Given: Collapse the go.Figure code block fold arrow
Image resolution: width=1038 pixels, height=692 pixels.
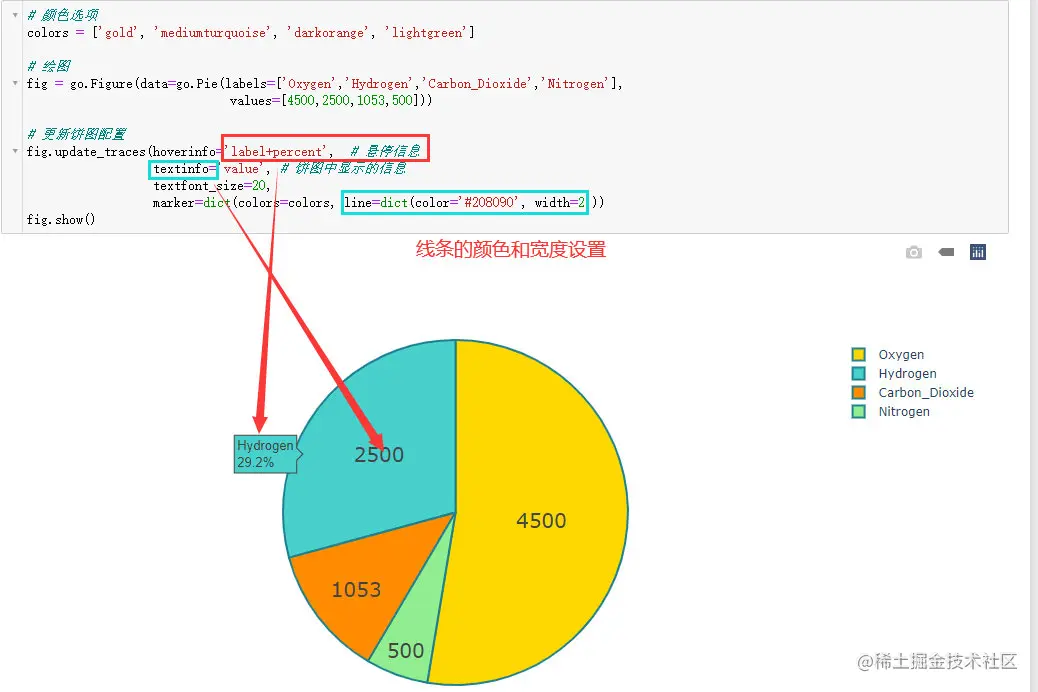Looking at the screenshot, I should pyautogui.click(x=15, y=83).
